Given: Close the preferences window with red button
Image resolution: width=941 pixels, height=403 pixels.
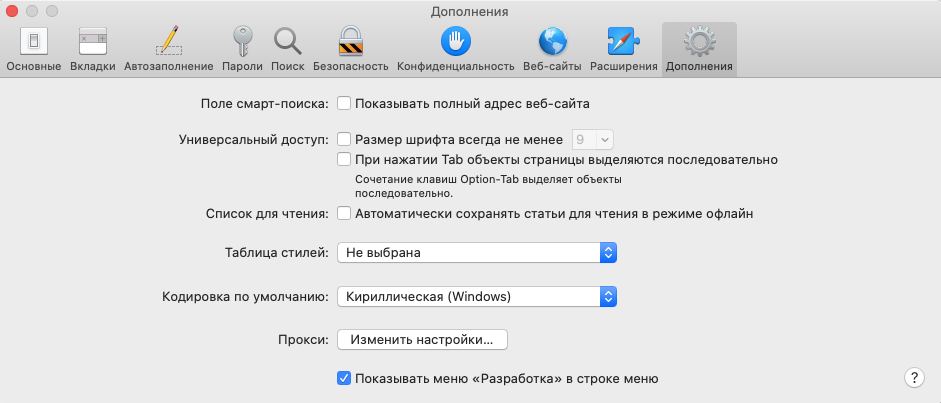Looking at the screenshot, I should point(11,11).
